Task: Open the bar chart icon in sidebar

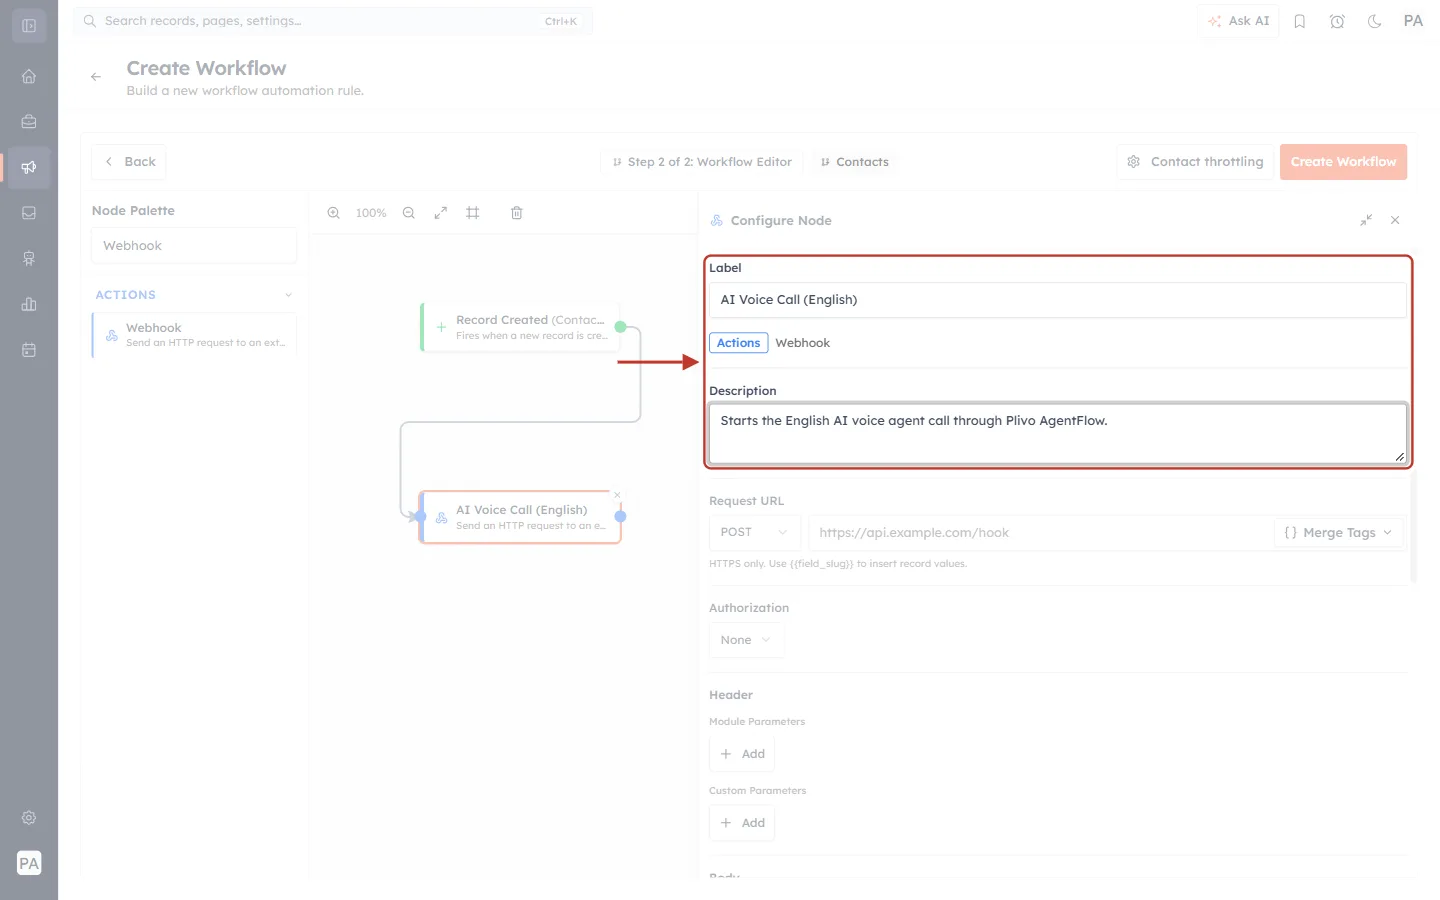Action: [x=29, y=304]
